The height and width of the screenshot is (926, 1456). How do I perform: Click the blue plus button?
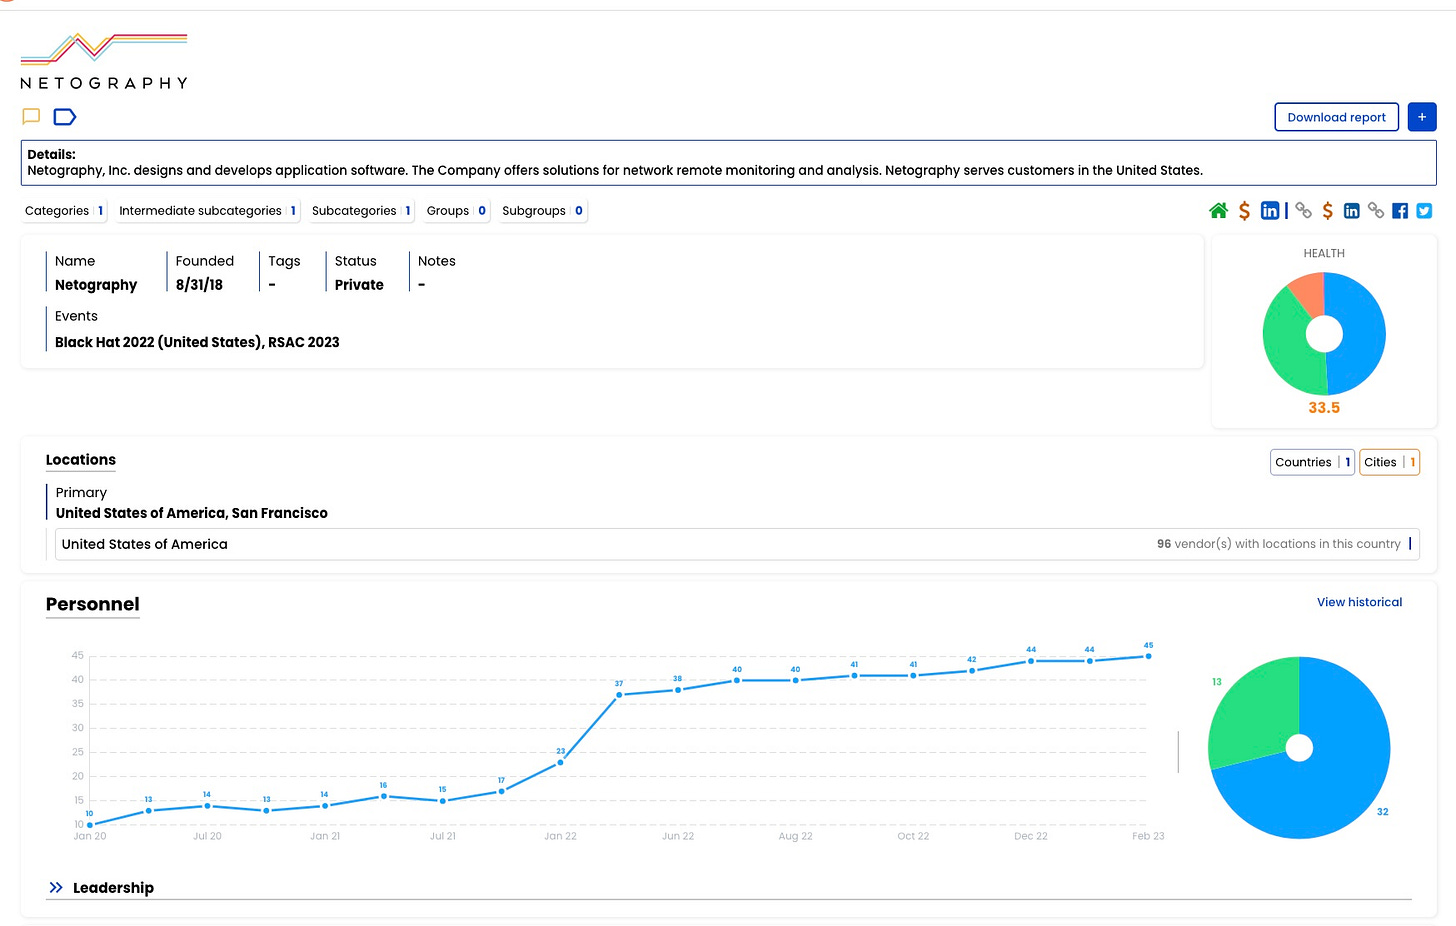coord(1422,117)
